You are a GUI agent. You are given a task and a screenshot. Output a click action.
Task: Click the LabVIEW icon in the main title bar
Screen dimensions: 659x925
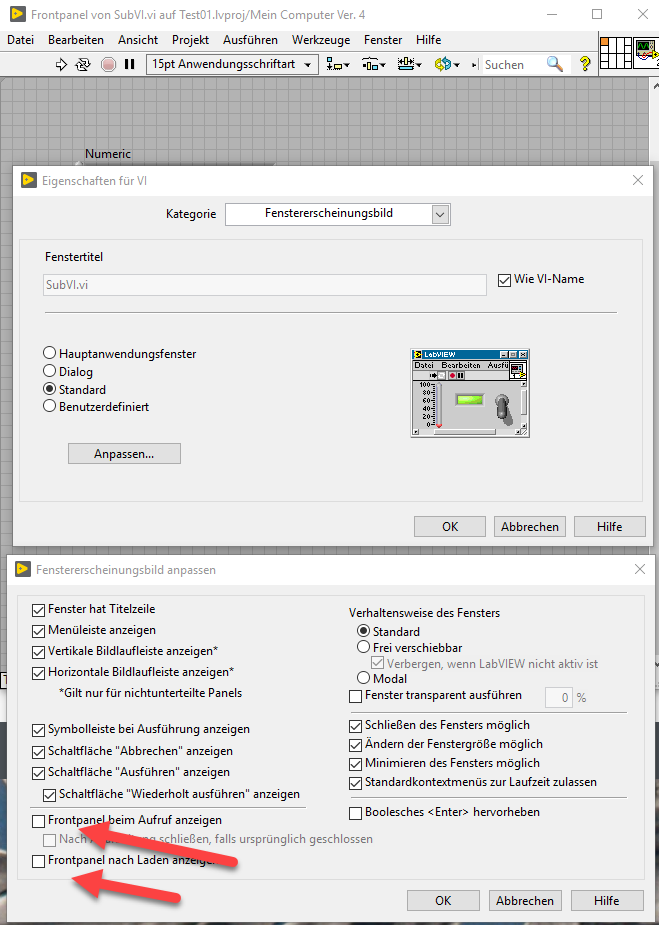pyautogui.click(x=17, y=14)
